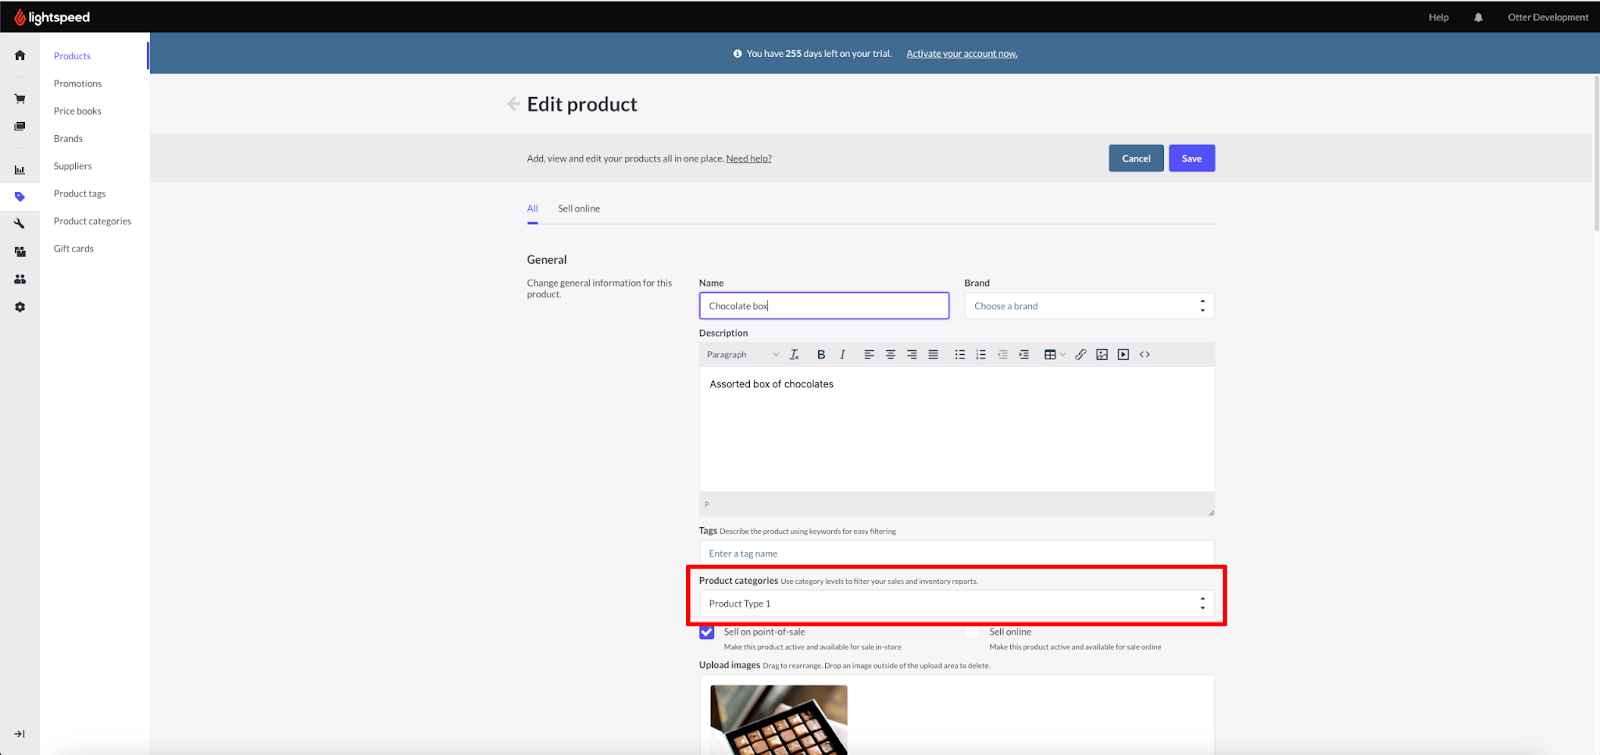Open the Setup wrench icon
Screen dimensions: 1600x755
coord(20,224)
